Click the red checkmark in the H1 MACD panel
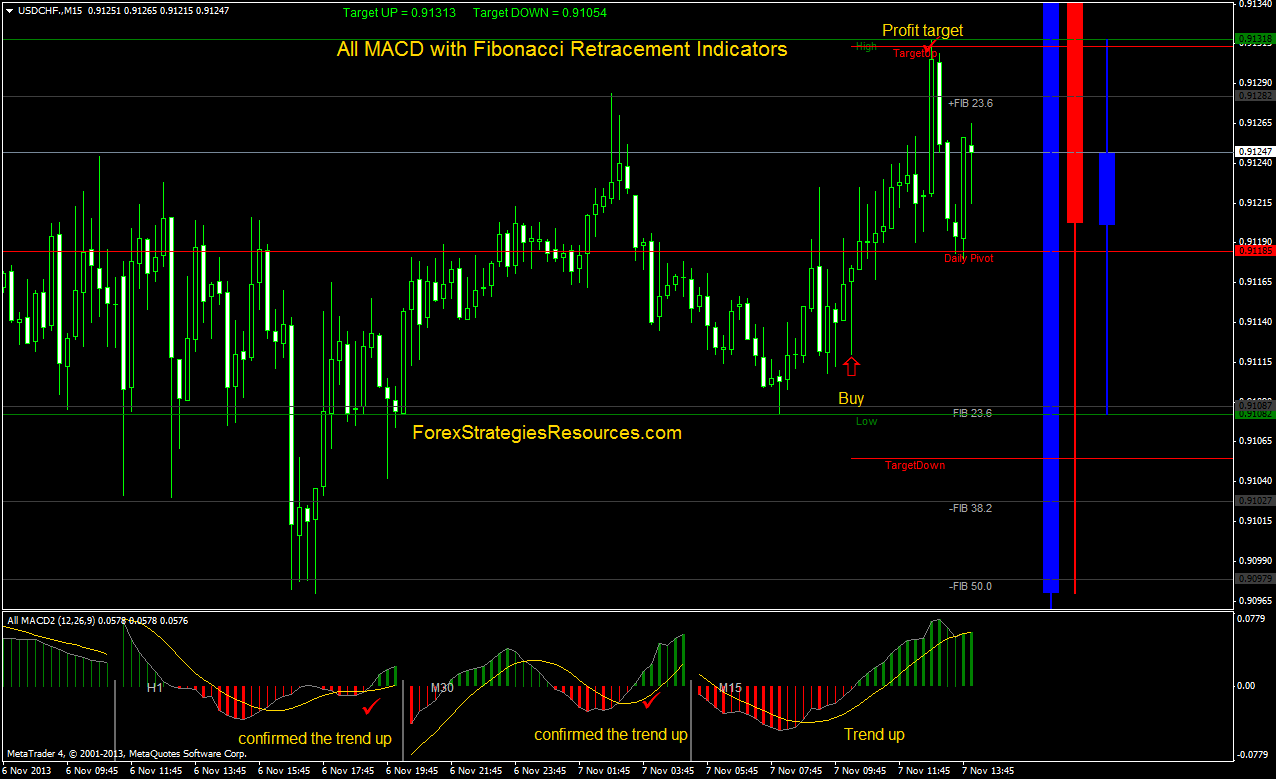The width and height of the screenshot is (1276, 779). 371,706
